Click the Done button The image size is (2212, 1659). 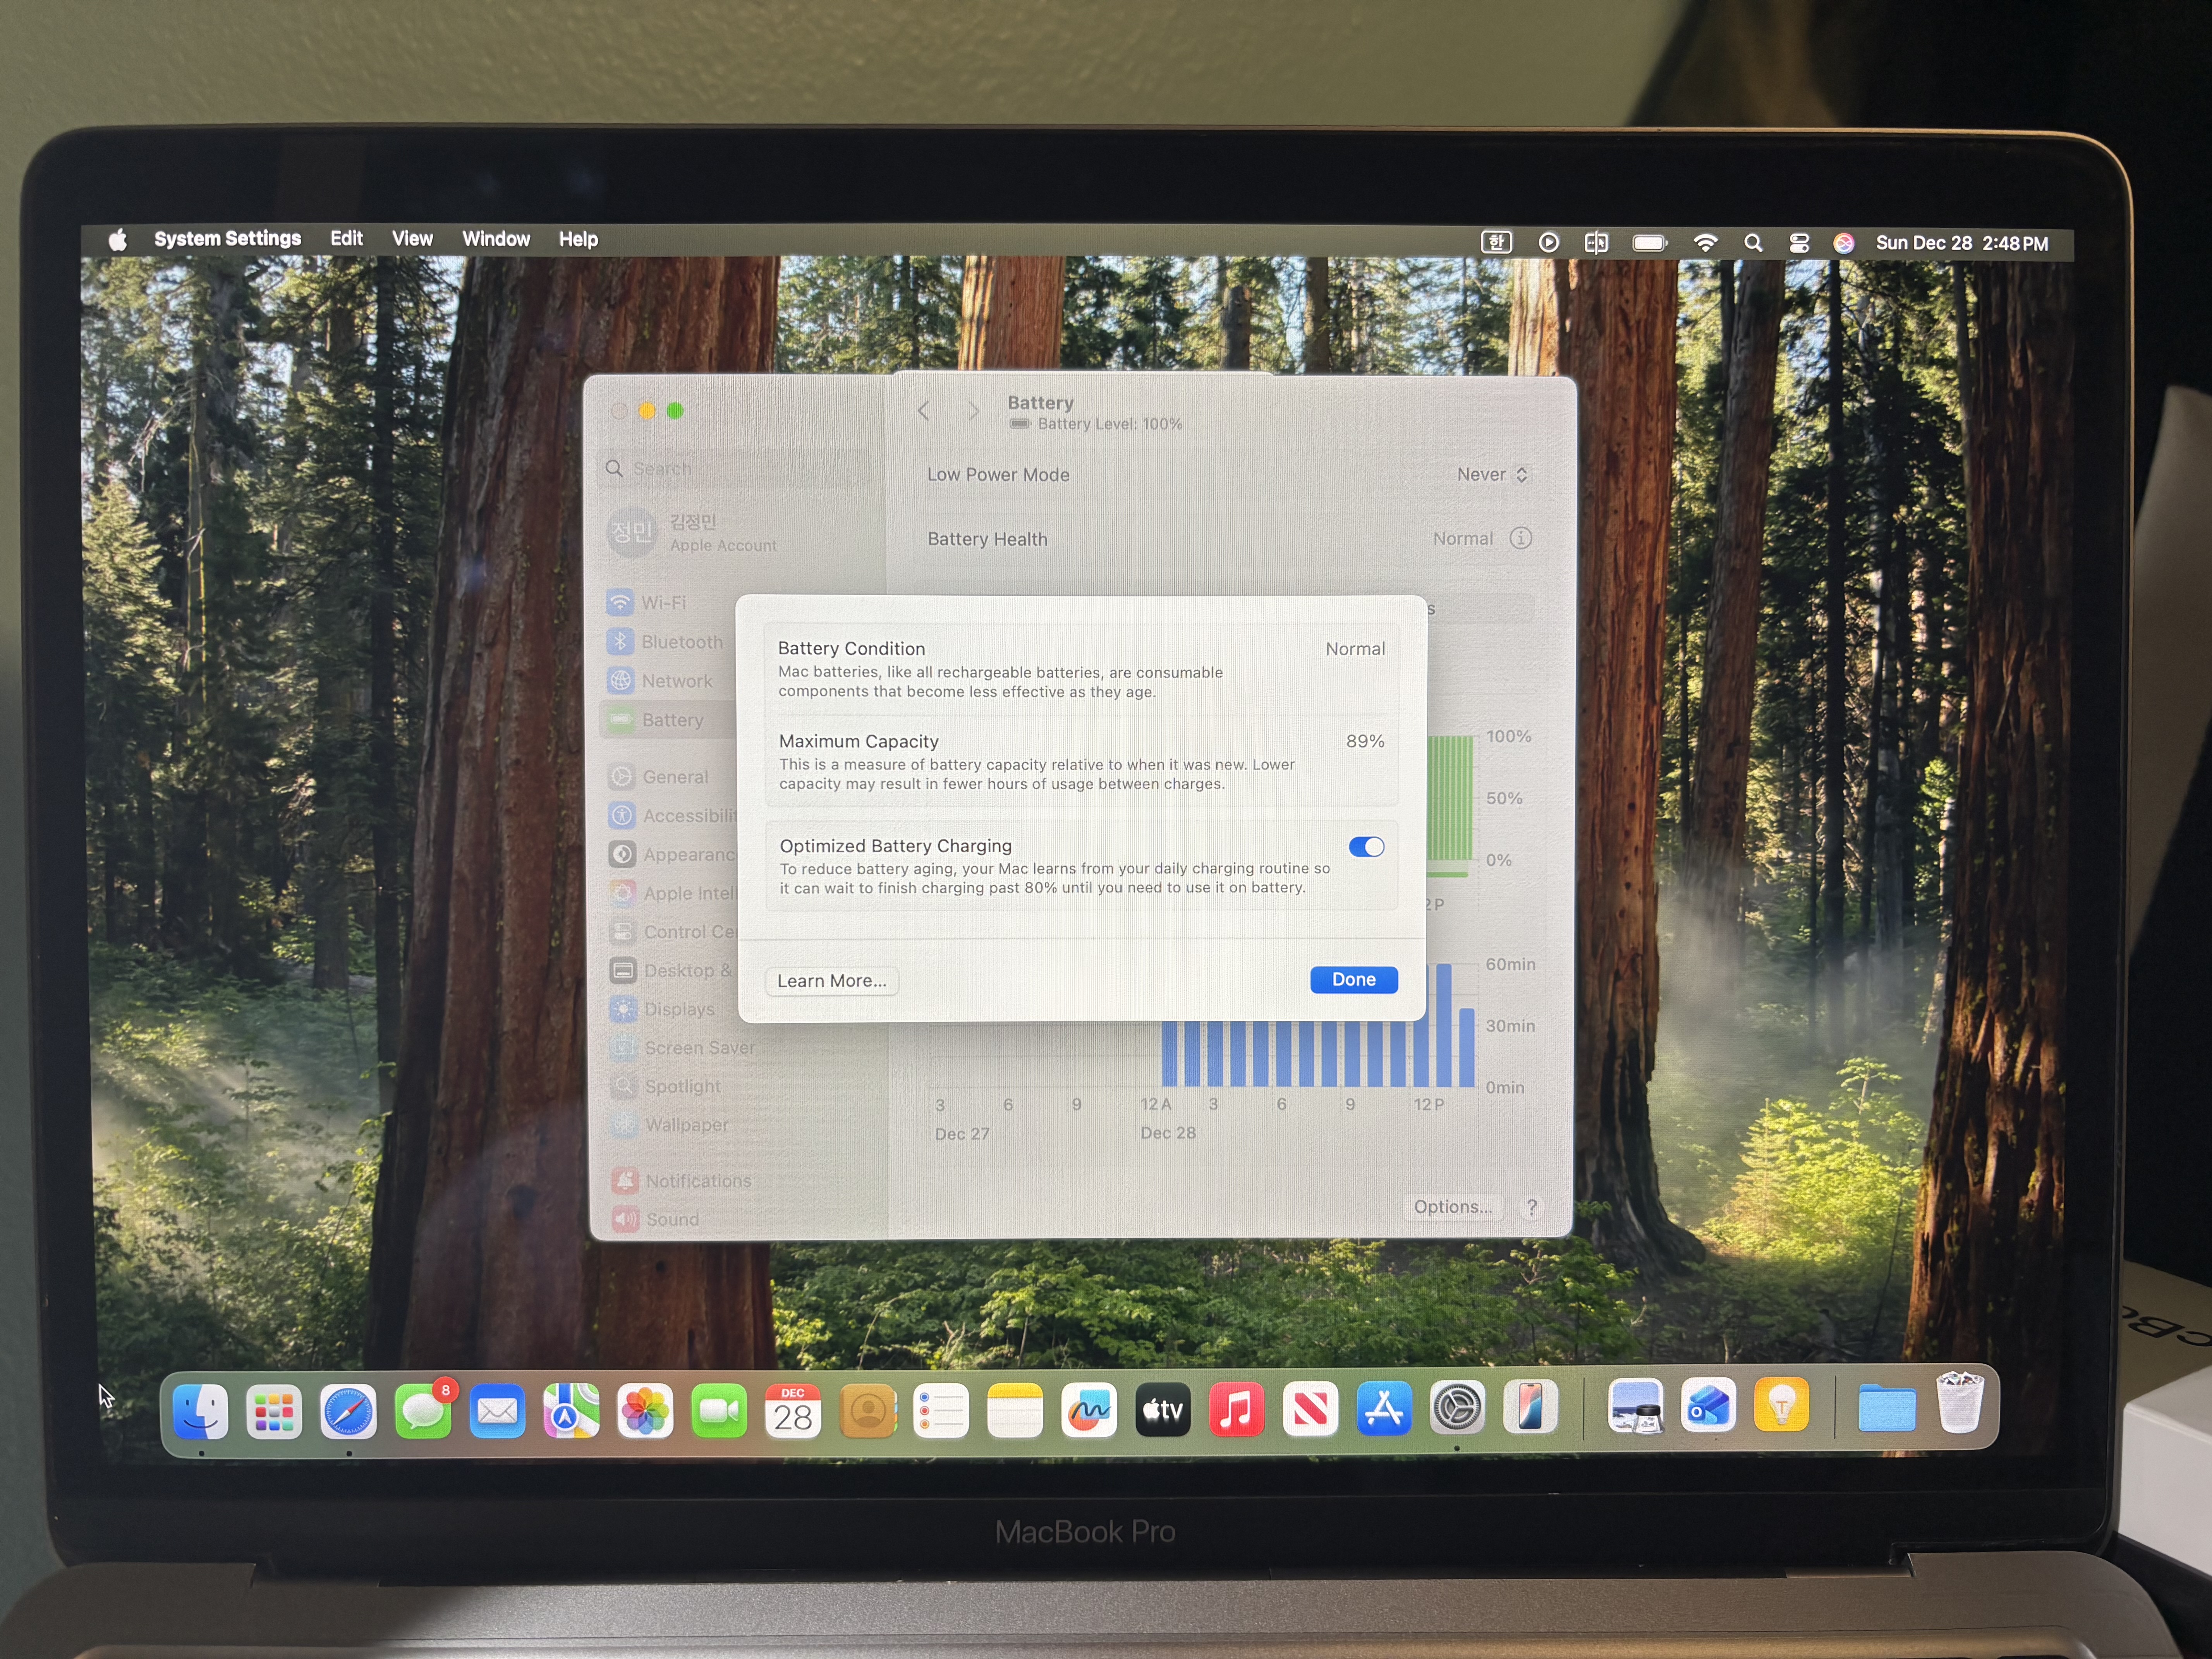pyautogui.click(x=1353, y=980)
